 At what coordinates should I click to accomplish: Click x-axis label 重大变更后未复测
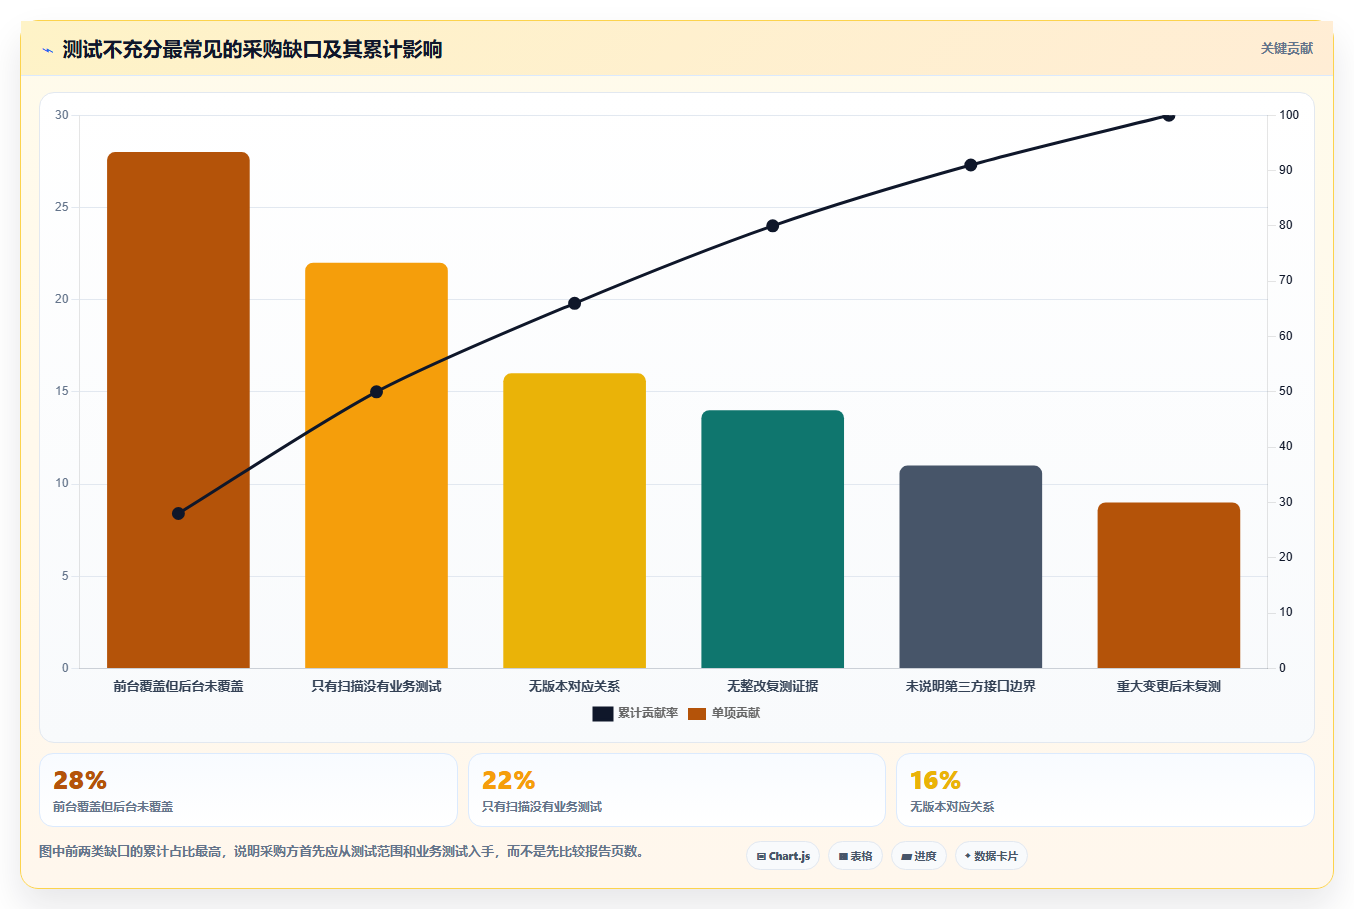coord(1168,686)
